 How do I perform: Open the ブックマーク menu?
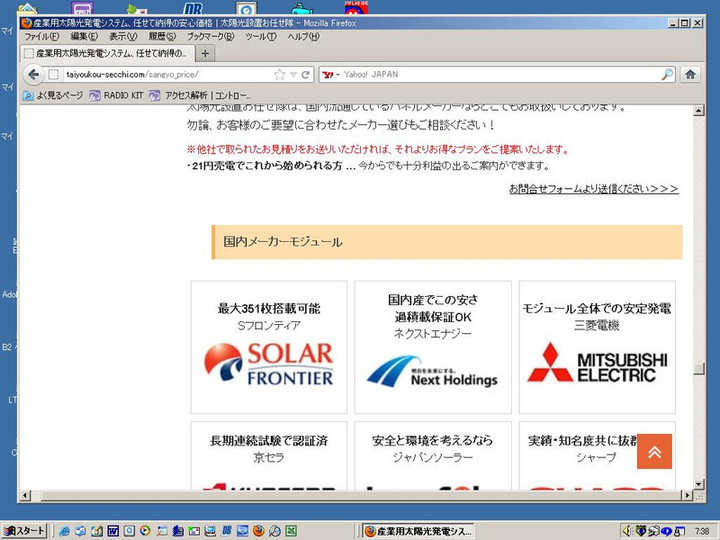point(210,36)
